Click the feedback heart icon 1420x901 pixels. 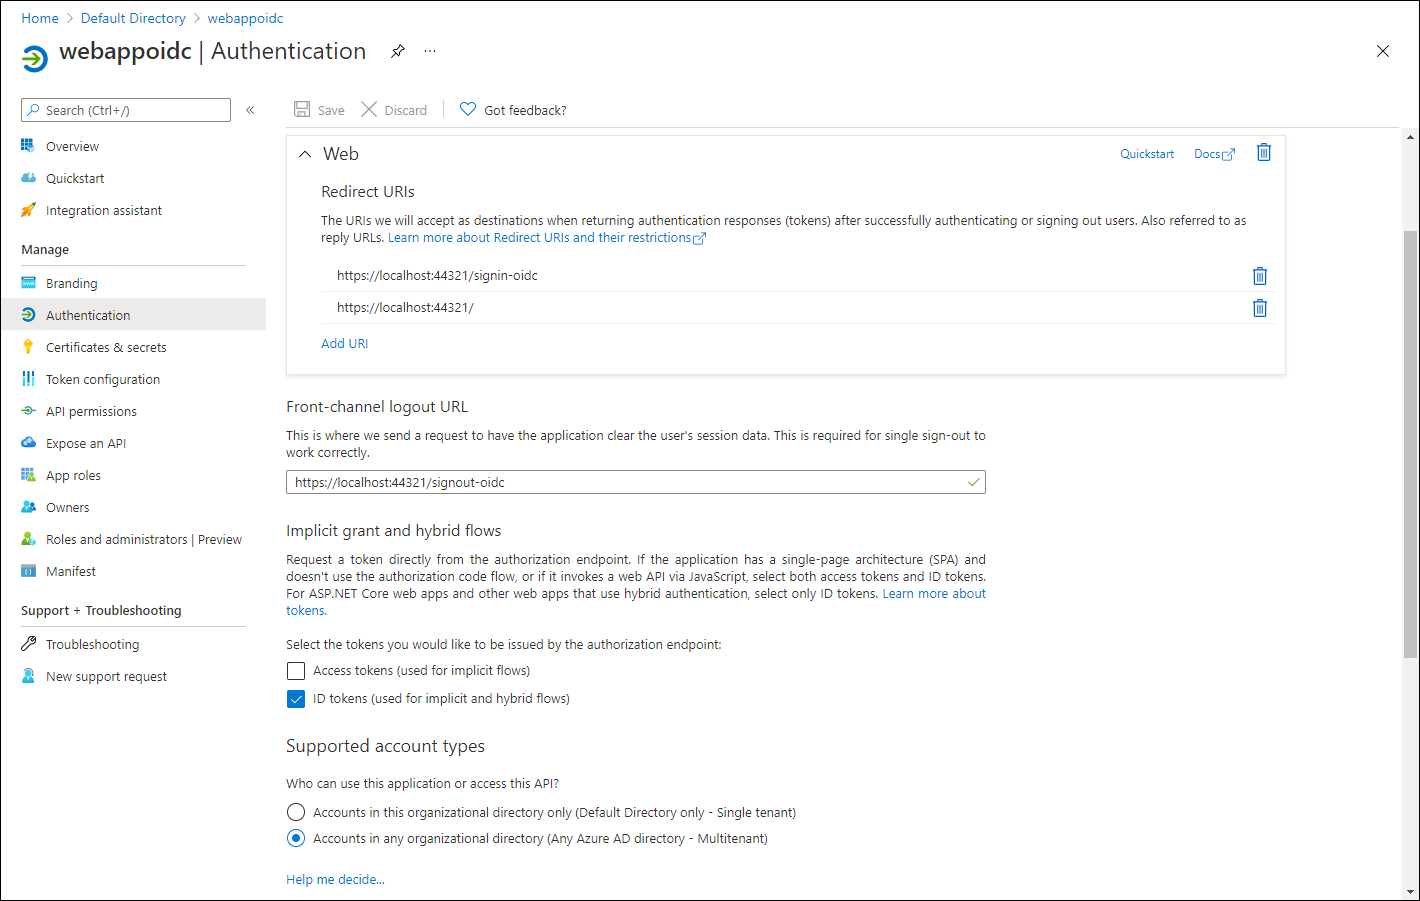coord(468,109)
